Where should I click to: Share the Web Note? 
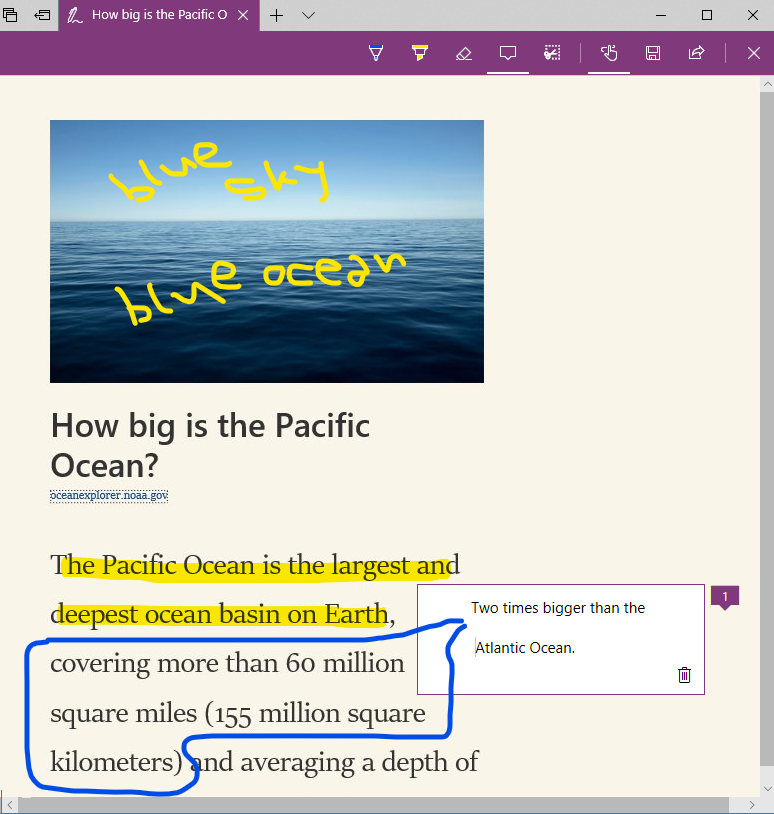click(696, 53)
